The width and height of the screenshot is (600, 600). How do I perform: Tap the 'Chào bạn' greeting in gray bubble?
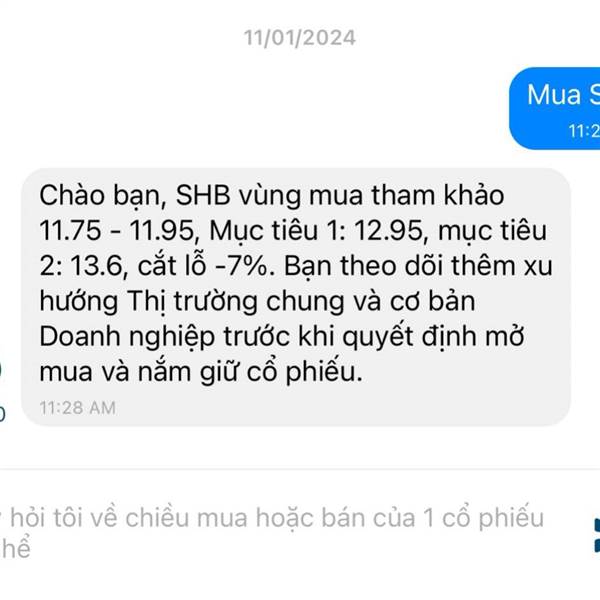pos(99,196)
